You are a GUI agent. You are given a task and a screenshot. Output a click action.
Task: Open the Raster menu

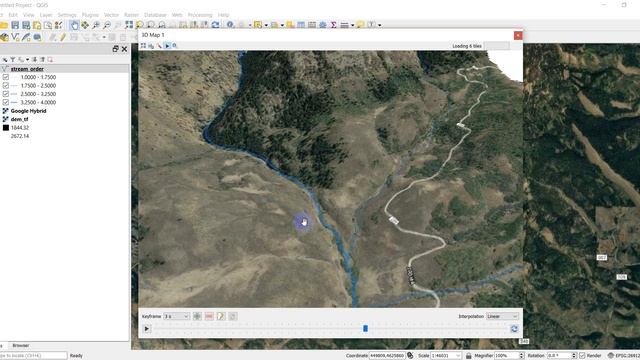(x=131, y=15)
